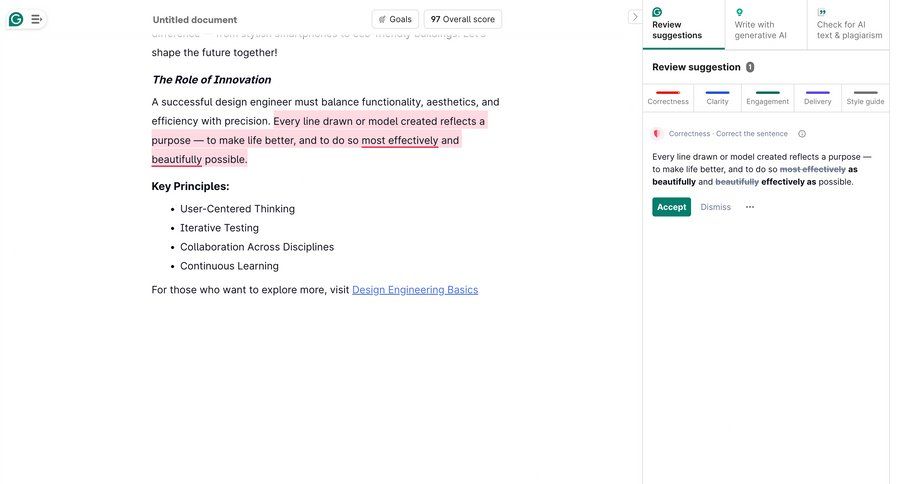Open the 97 Overall score report
This screenshot has height=484, width=900.
(x=463, y=19)
